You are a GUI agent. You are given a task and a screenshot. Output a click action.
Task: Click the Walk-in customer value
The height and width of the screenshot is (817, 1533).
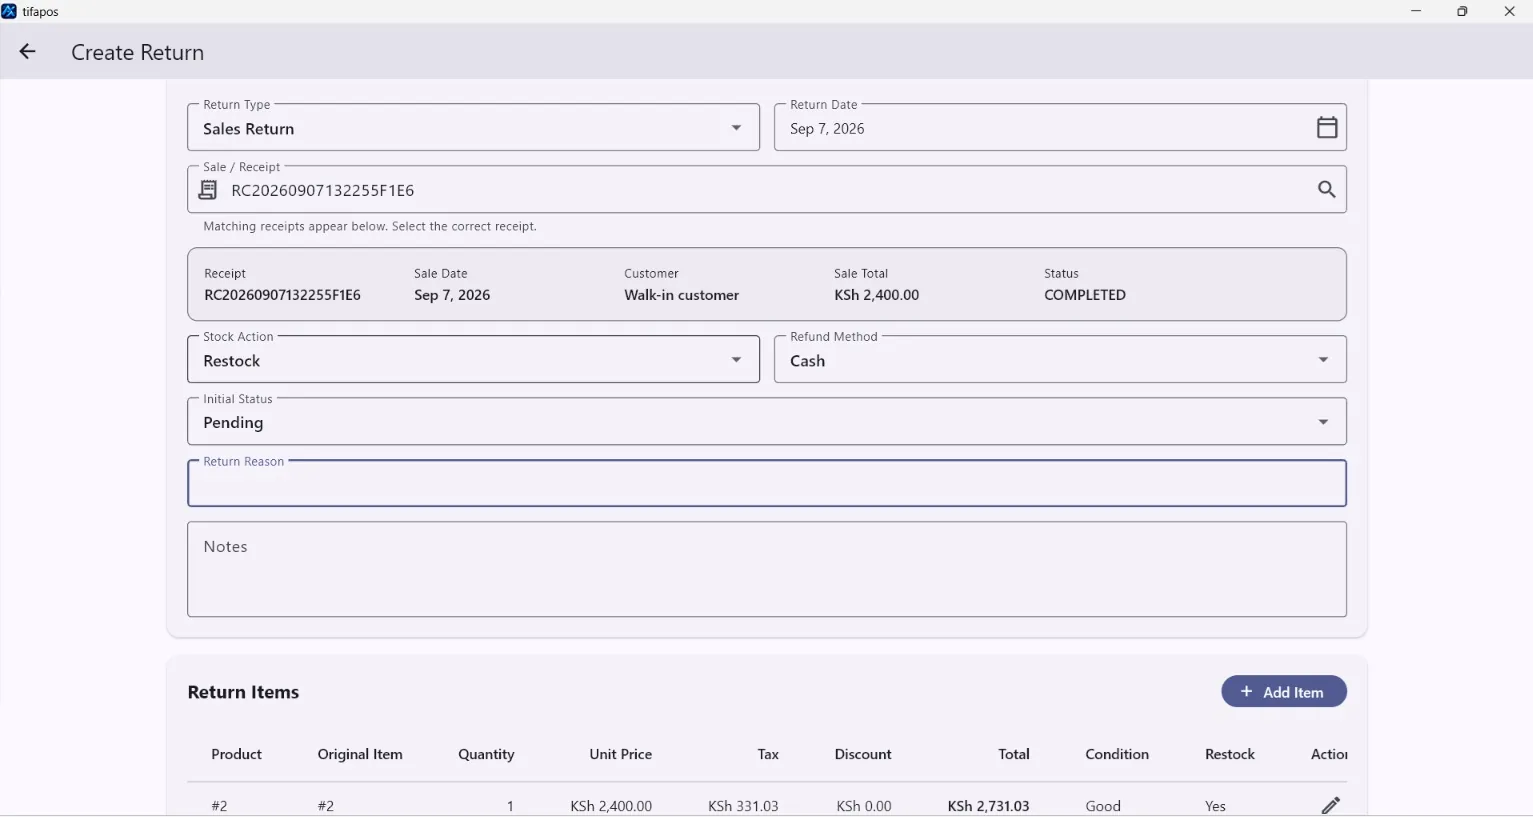click(x=682, y=295)
